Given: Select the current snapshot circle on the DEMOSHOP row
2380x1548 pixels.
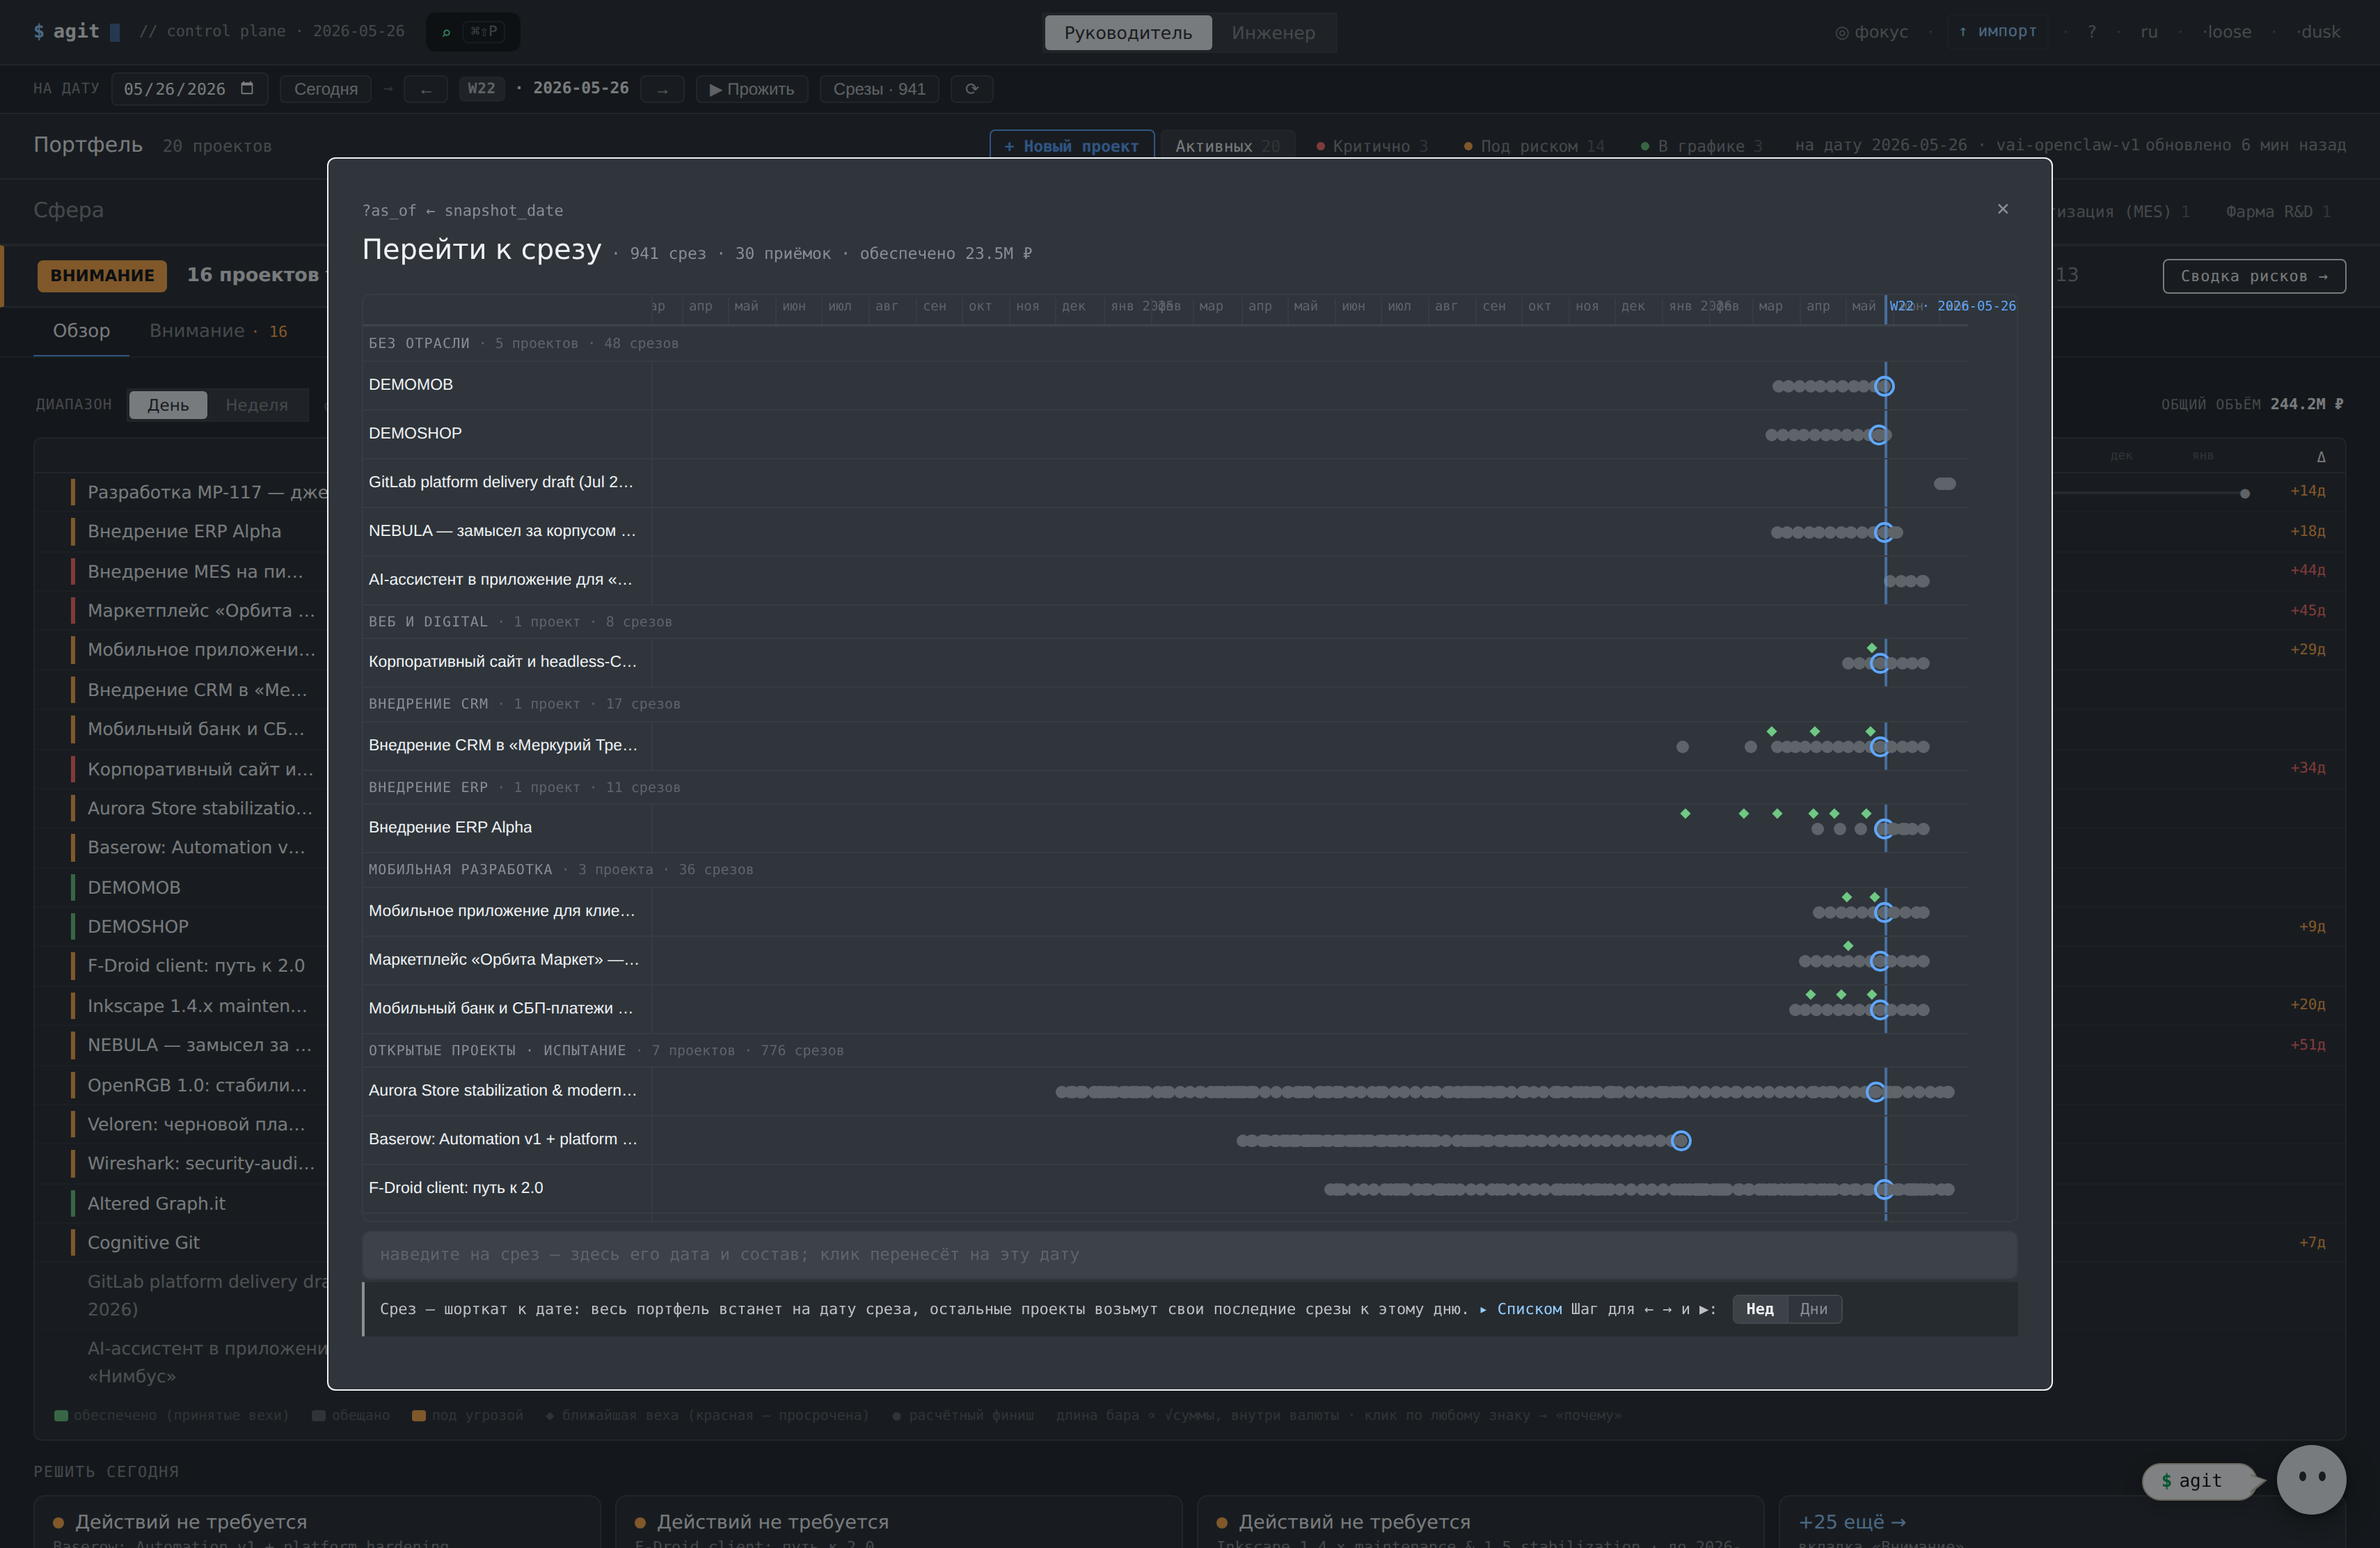Looking at the screenshot, I should [1879, 435].
